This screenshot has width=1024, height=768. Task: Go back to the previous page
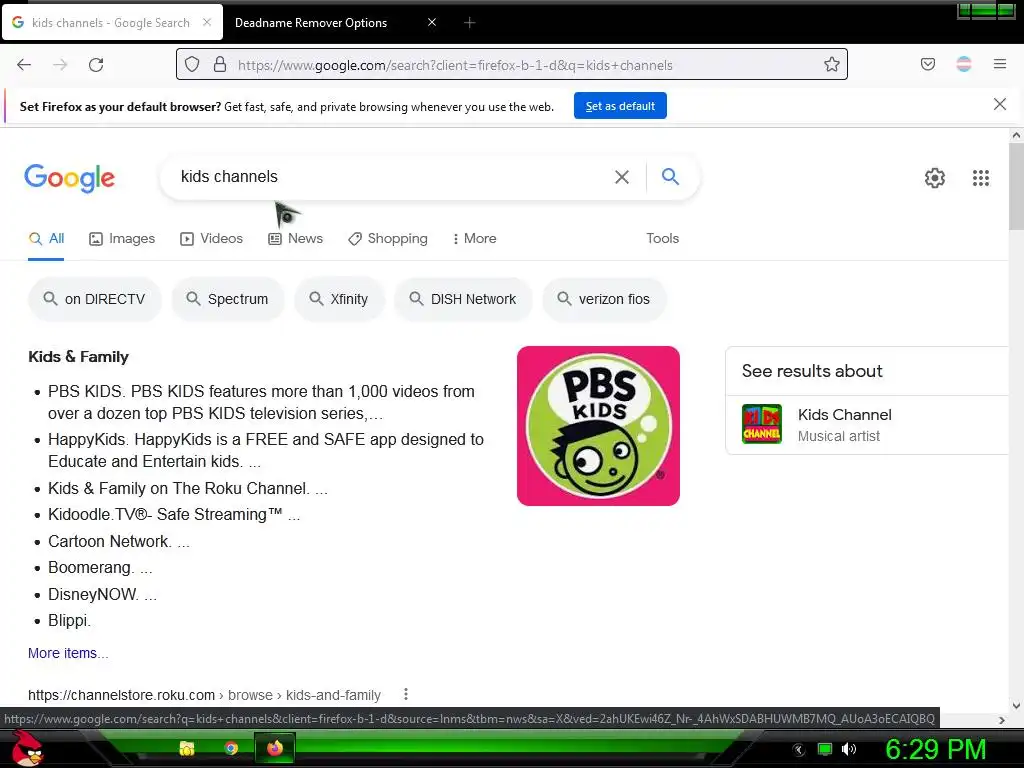pyautogui.click(x=24, y=65)
